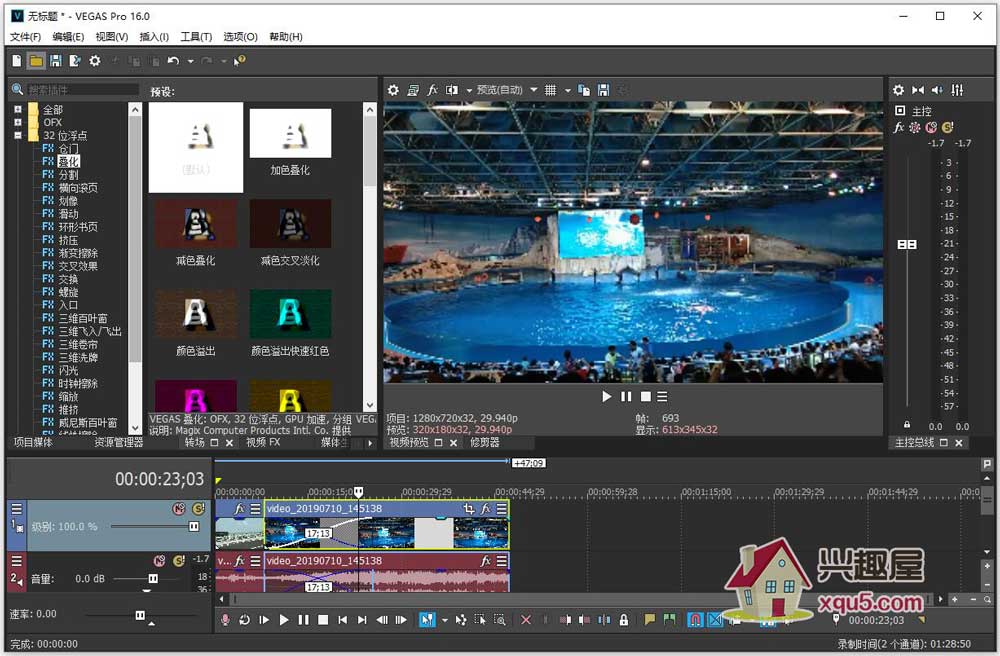This screenshot has width=1000, height=656.
Task: Open video output FX in preview toolbar
Action: click(432, 90)
